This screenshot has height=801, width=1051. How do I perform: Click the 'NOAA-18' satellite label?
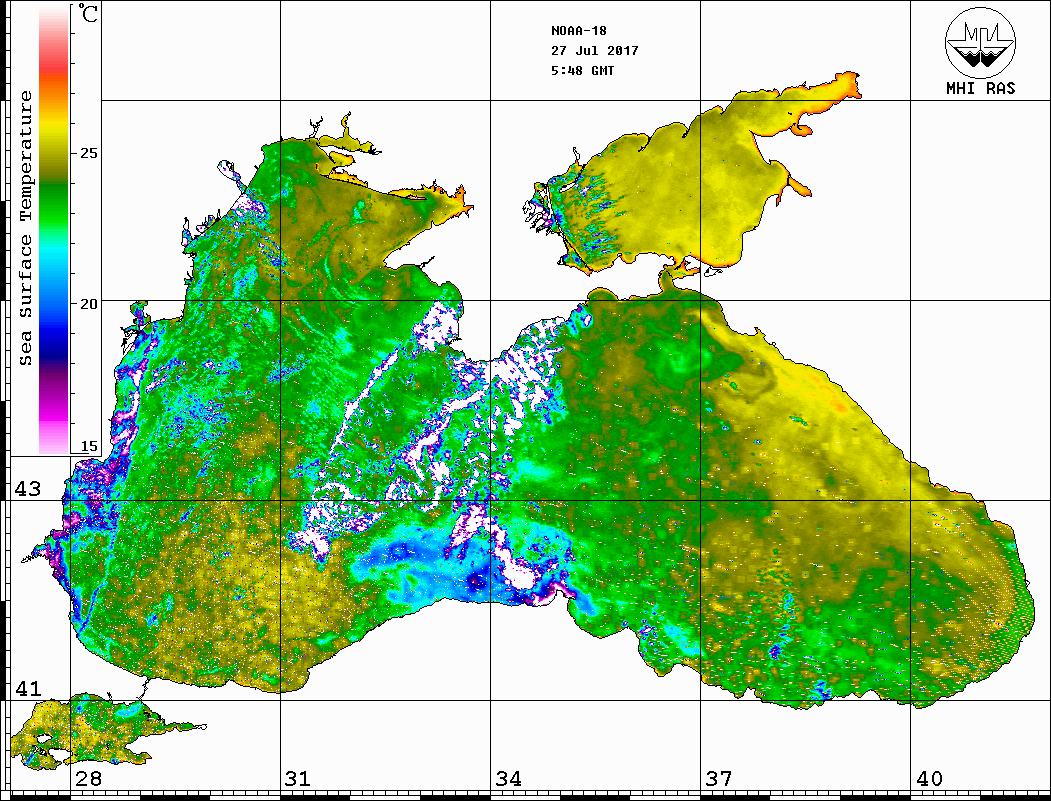579,31
